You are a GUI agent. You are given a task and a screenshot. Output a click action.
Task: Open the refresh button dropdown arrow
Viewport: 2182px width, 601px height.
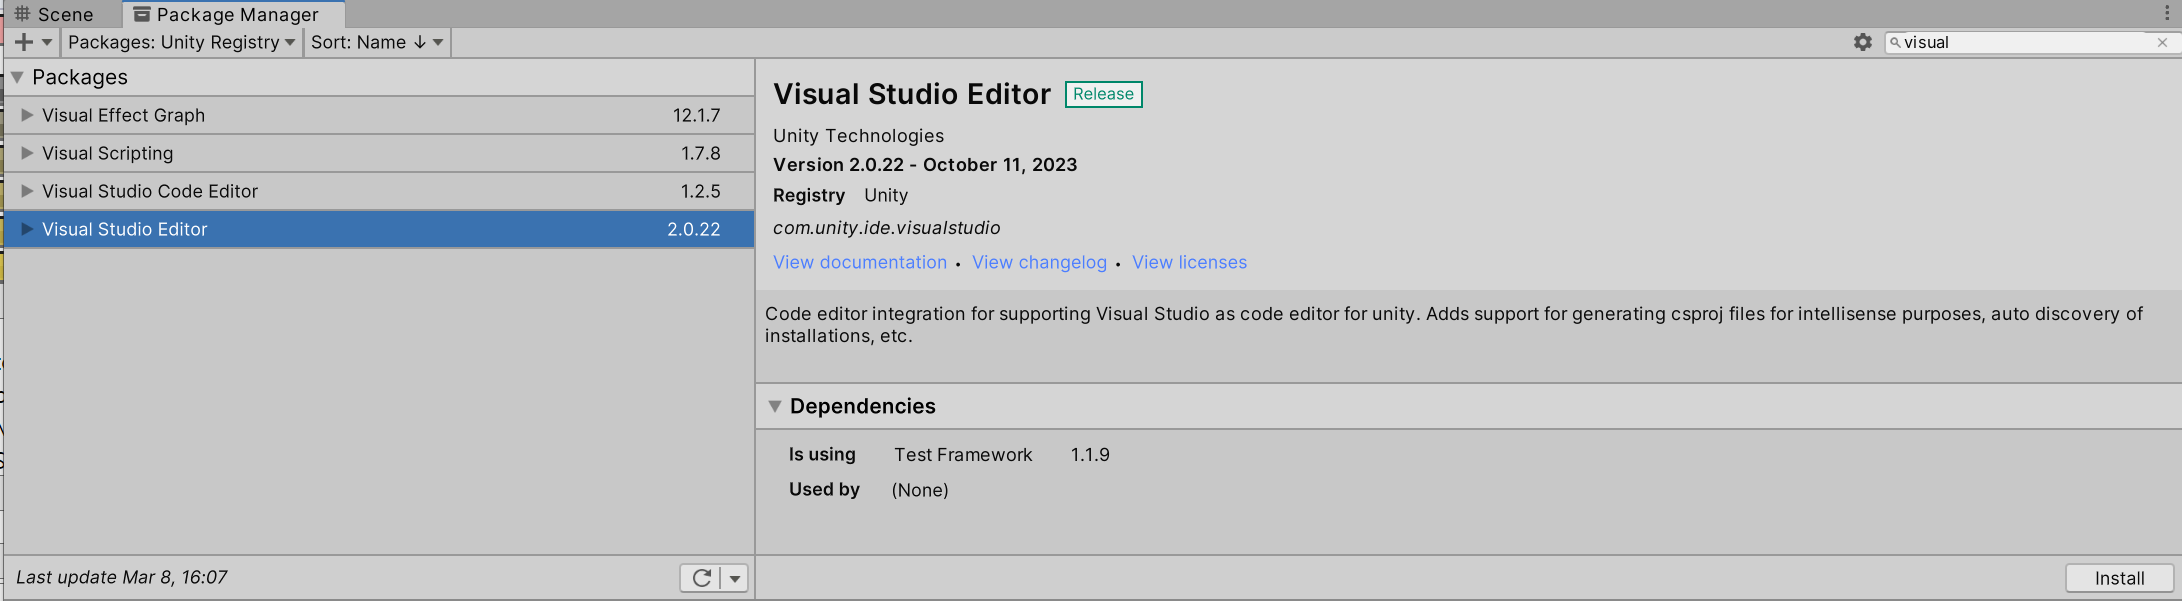(x=735, y=578)
